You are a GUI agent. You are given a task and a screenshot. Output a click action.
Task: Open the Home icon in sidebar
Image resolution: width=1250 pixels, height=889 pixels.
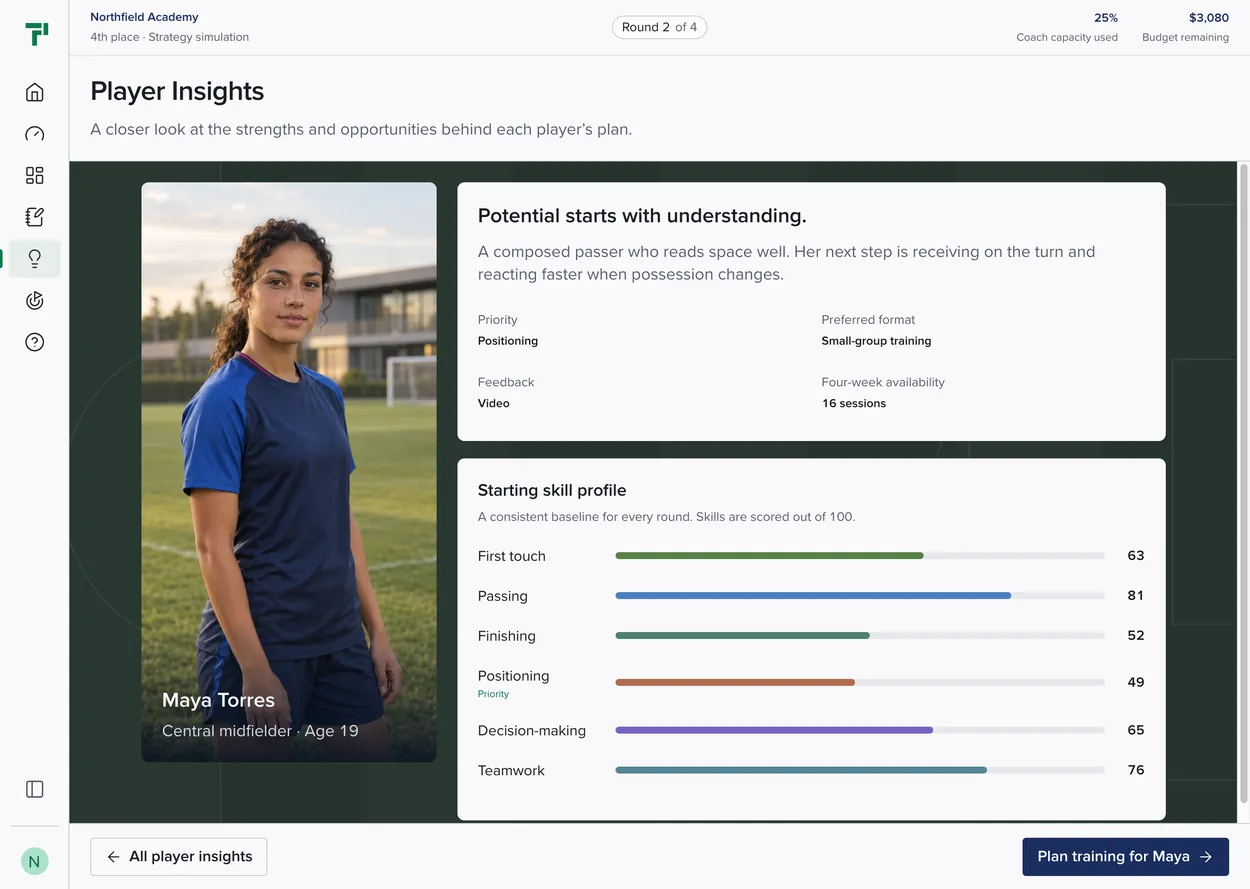click(35, 93)
